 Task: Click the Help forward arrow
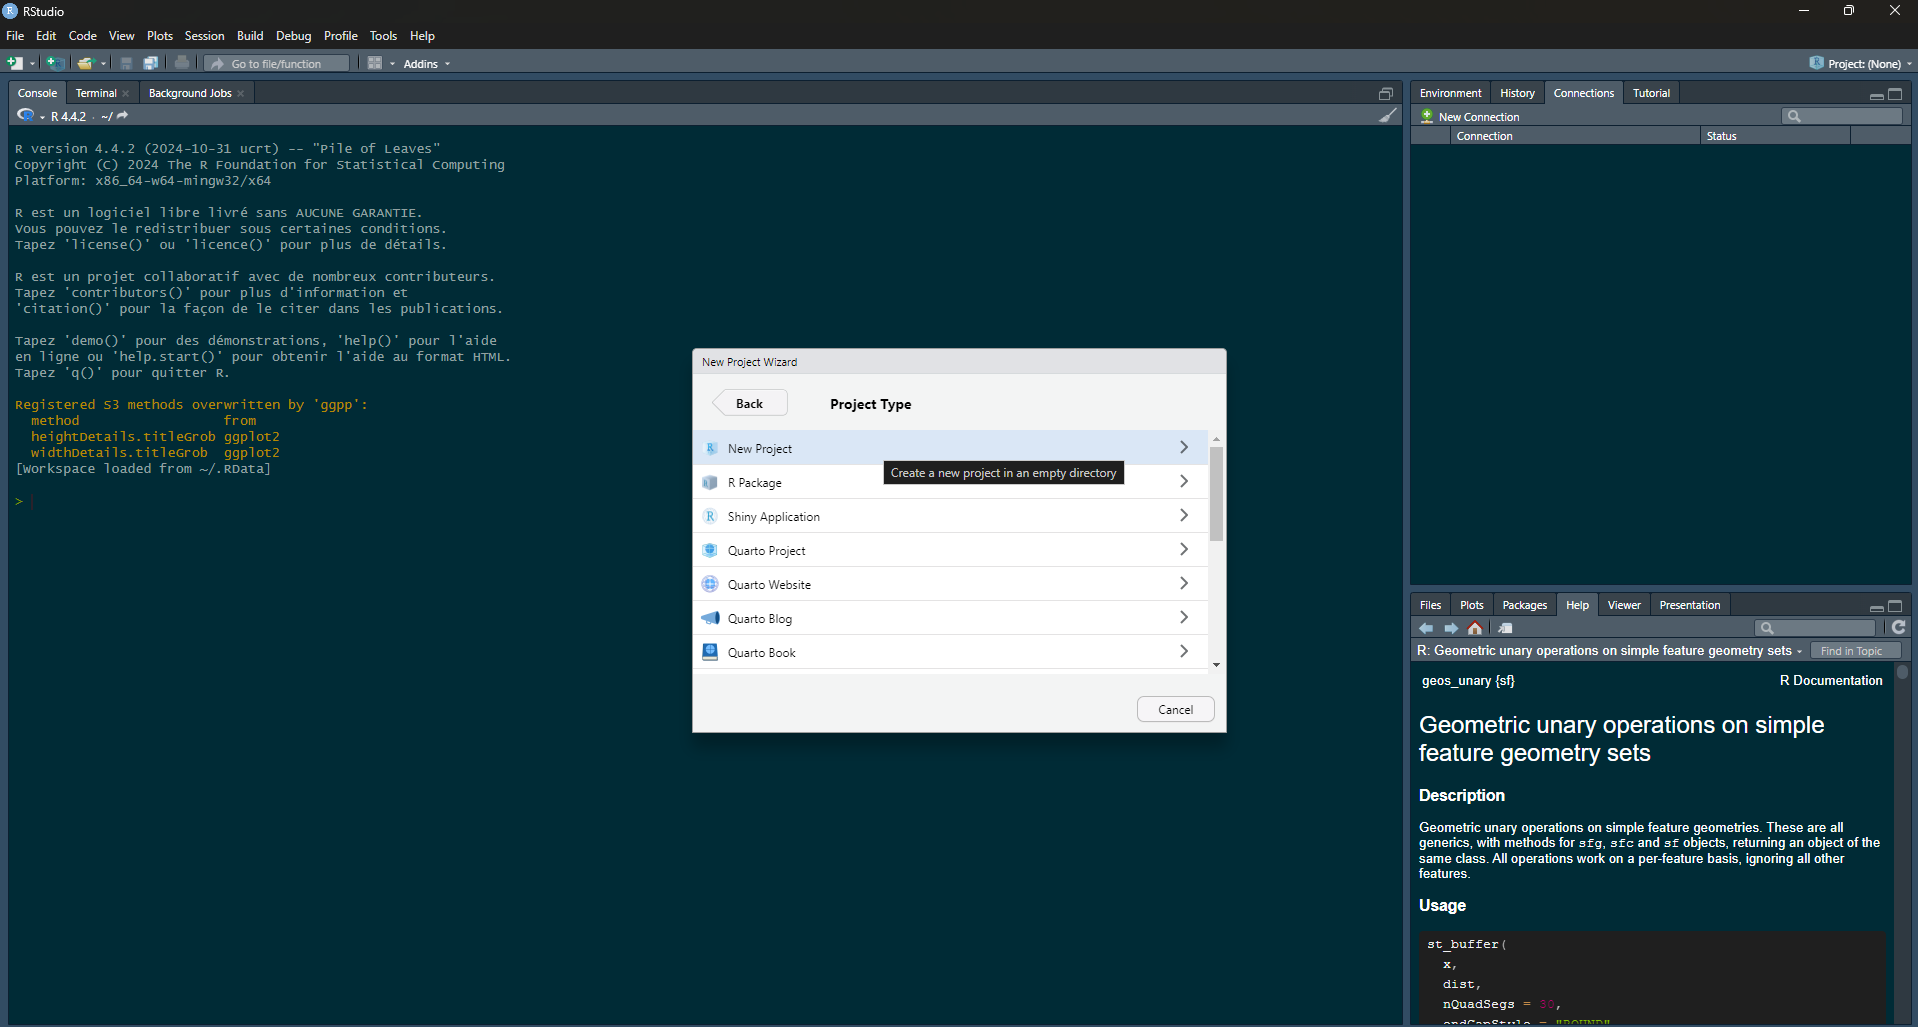coord(1451,628)
